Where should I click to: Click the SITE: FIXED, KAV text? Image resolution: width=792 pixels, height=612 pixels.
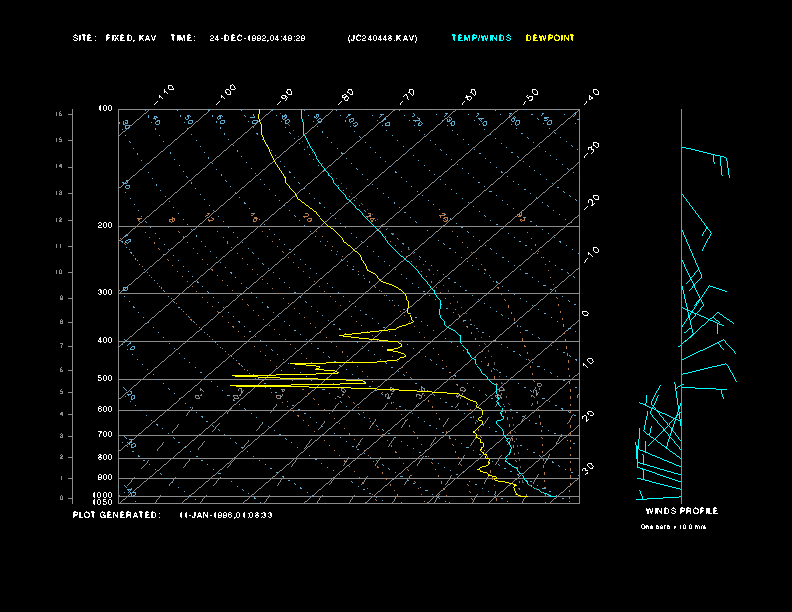[115, 38]
